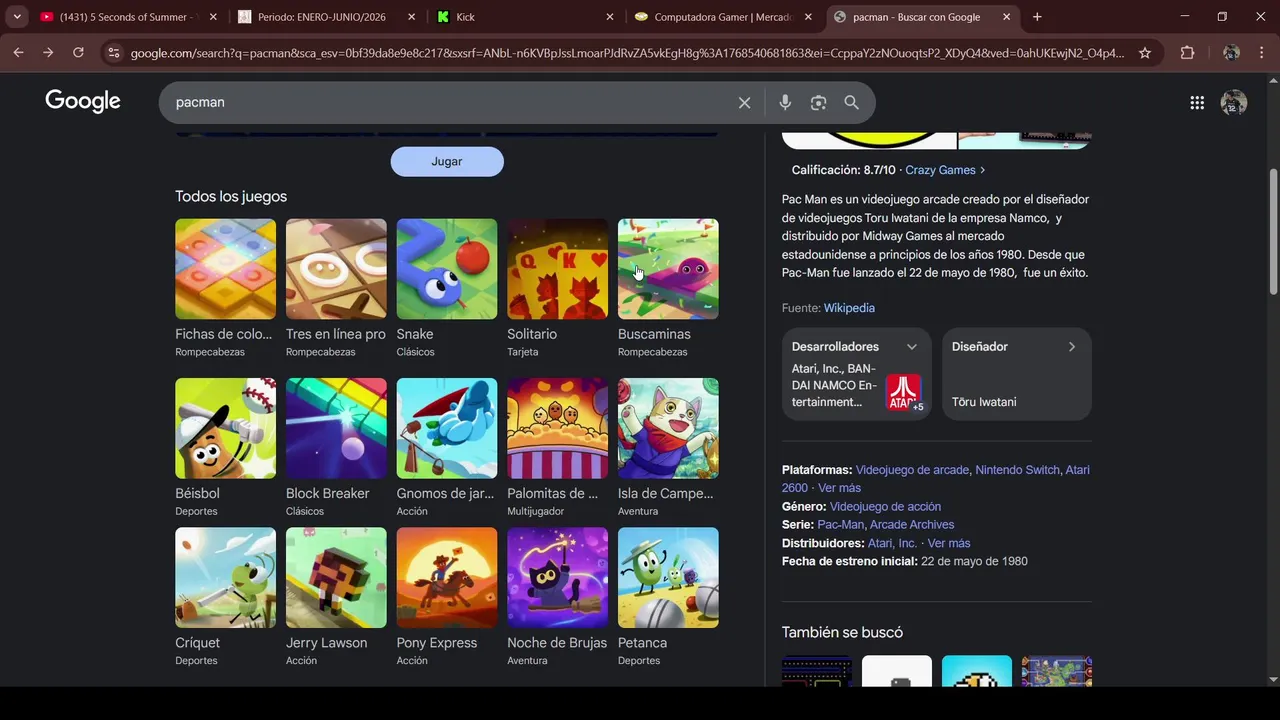Go back to the previous page
The width and height of the screenshot is (1280, 720).
(18, 53)
